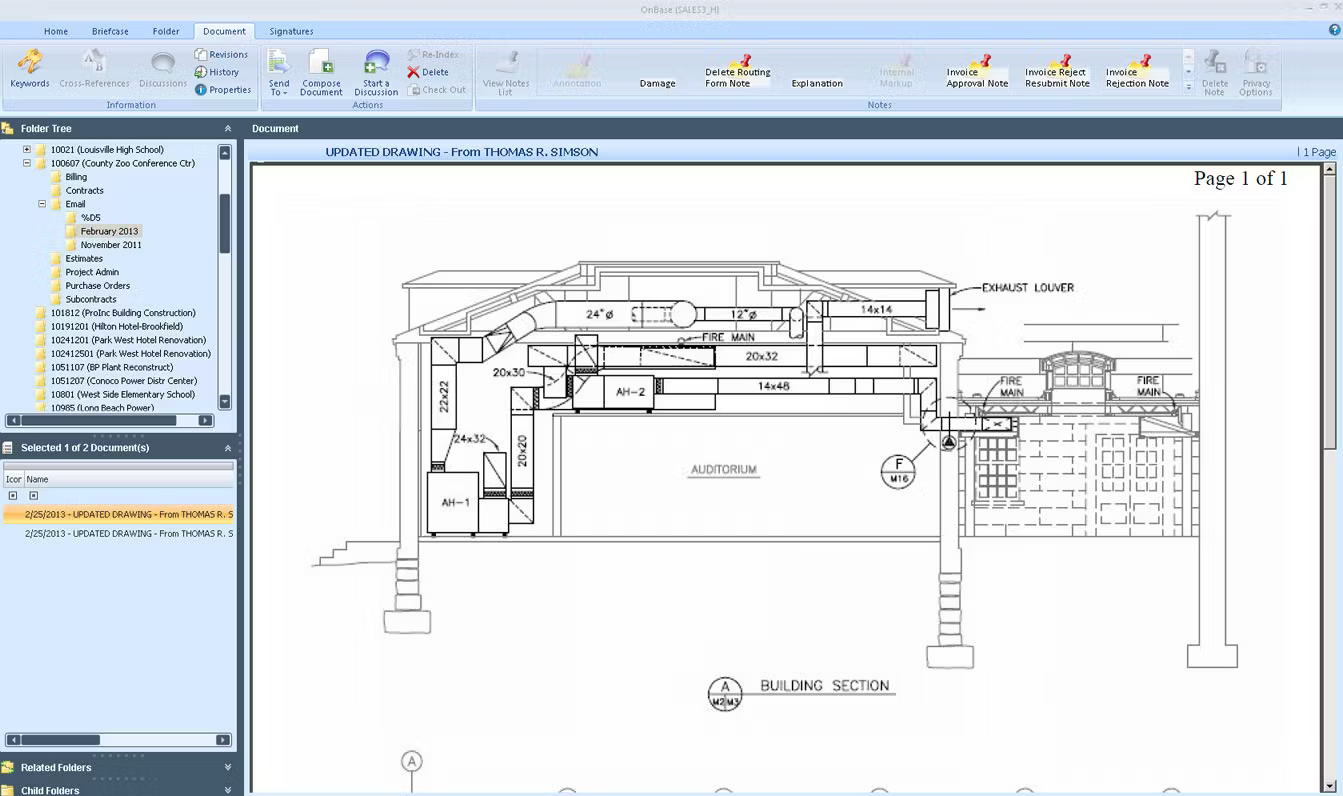Add an Invoice Reject Resubmit Note
The height and width of the screenshot is (796, 1343).
tap(1054, 68)
